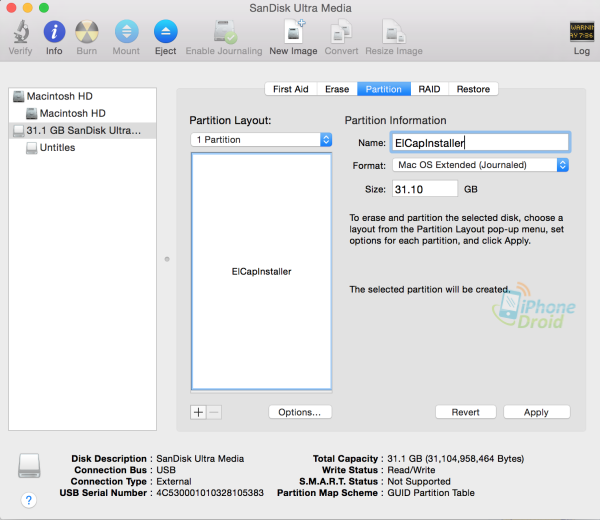Click the help question mark button
Screen dimensions: 600x520
coord(29,500)
